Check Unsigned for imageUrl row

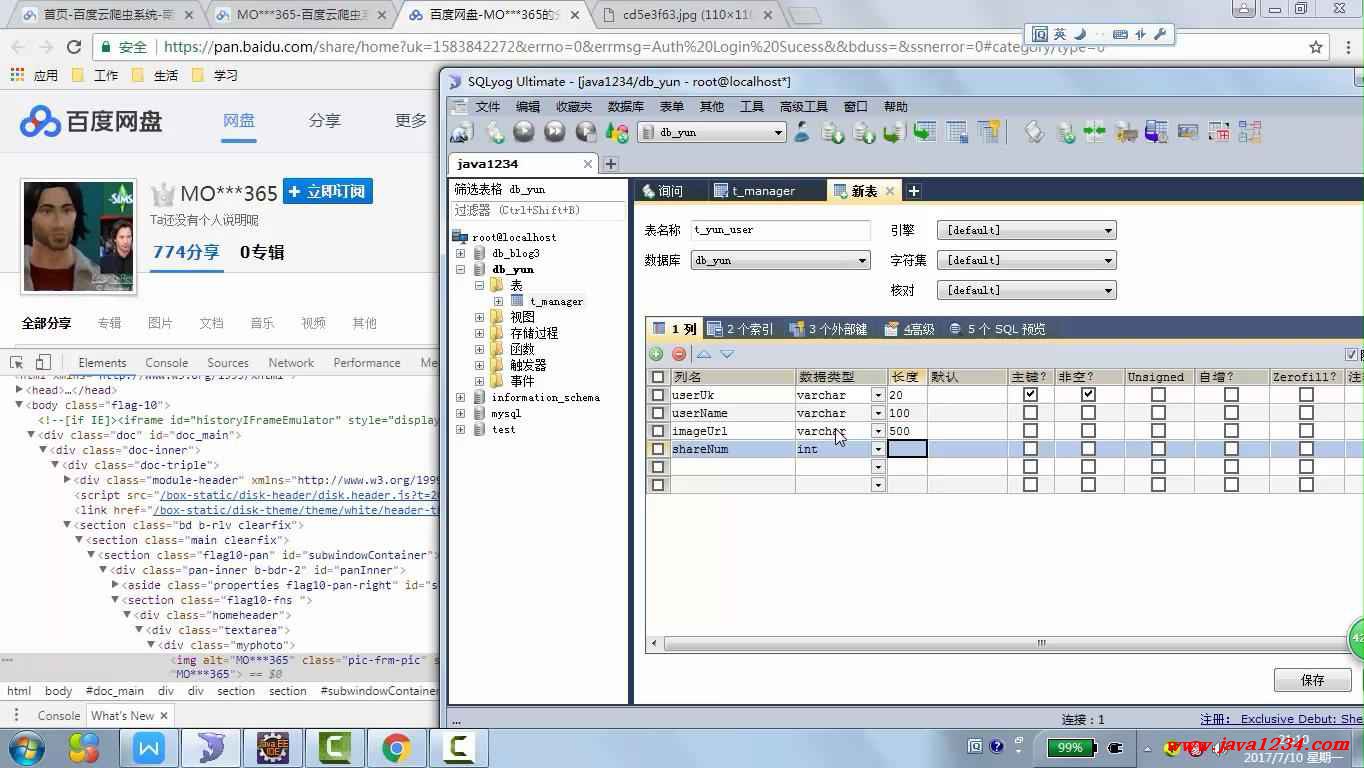(1158, 431)
